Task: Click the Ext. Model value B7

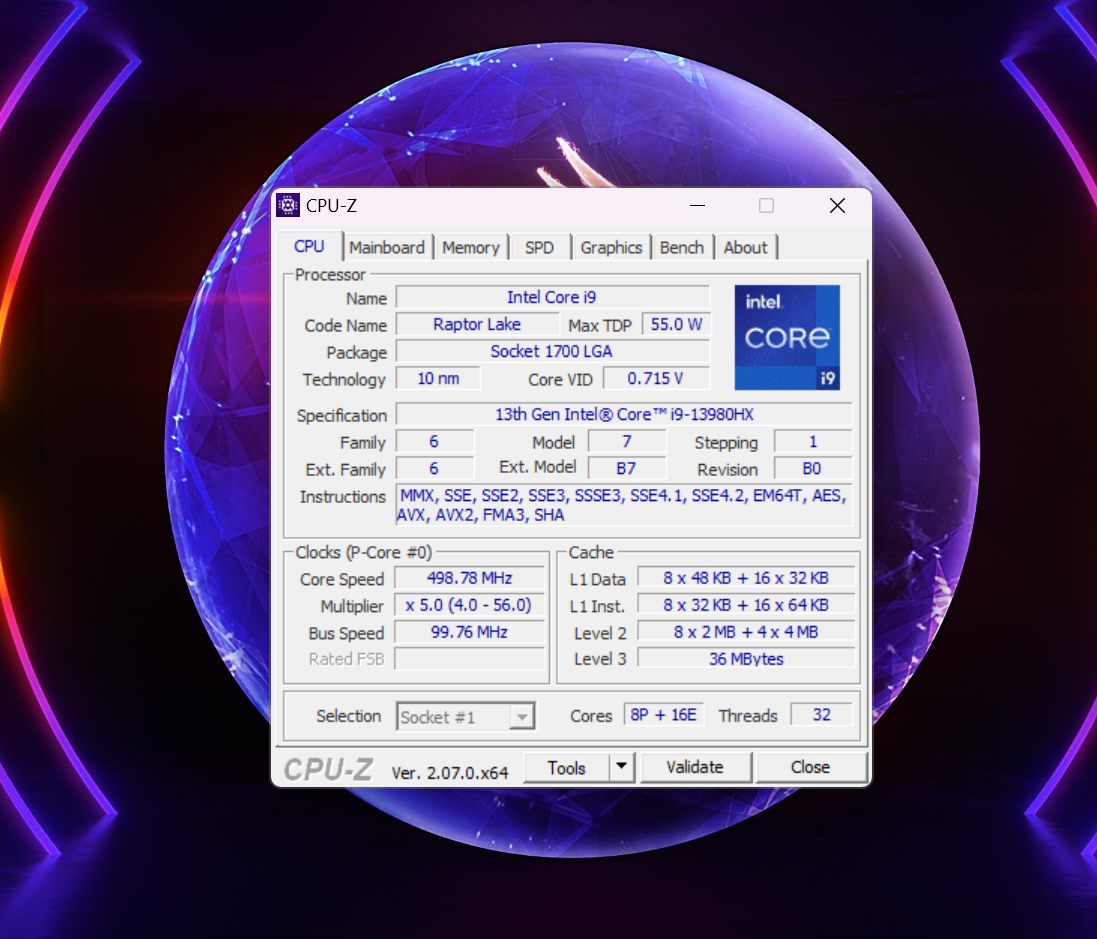Action: tap(627, 468)
